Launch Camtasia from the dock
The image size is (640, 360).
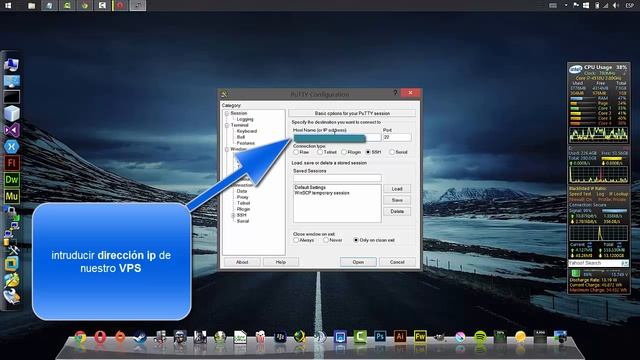click(360, 337)
